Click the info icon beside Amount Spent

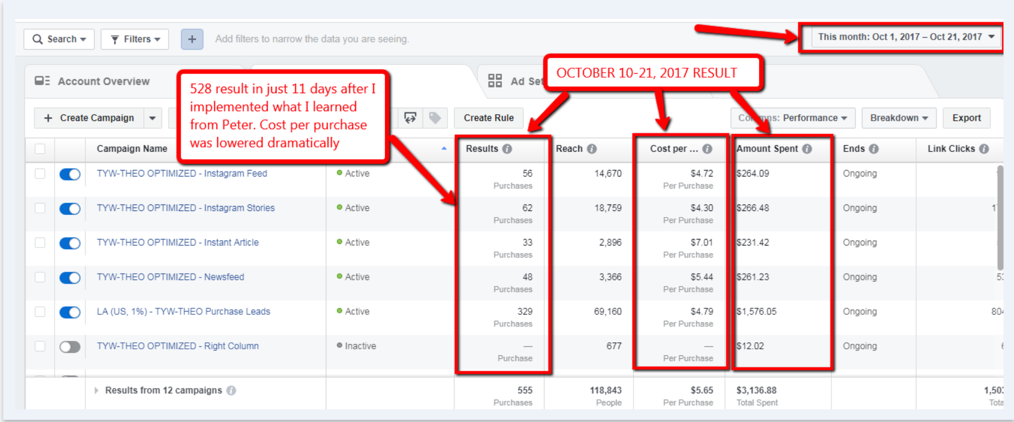click(x=806, y=149)
